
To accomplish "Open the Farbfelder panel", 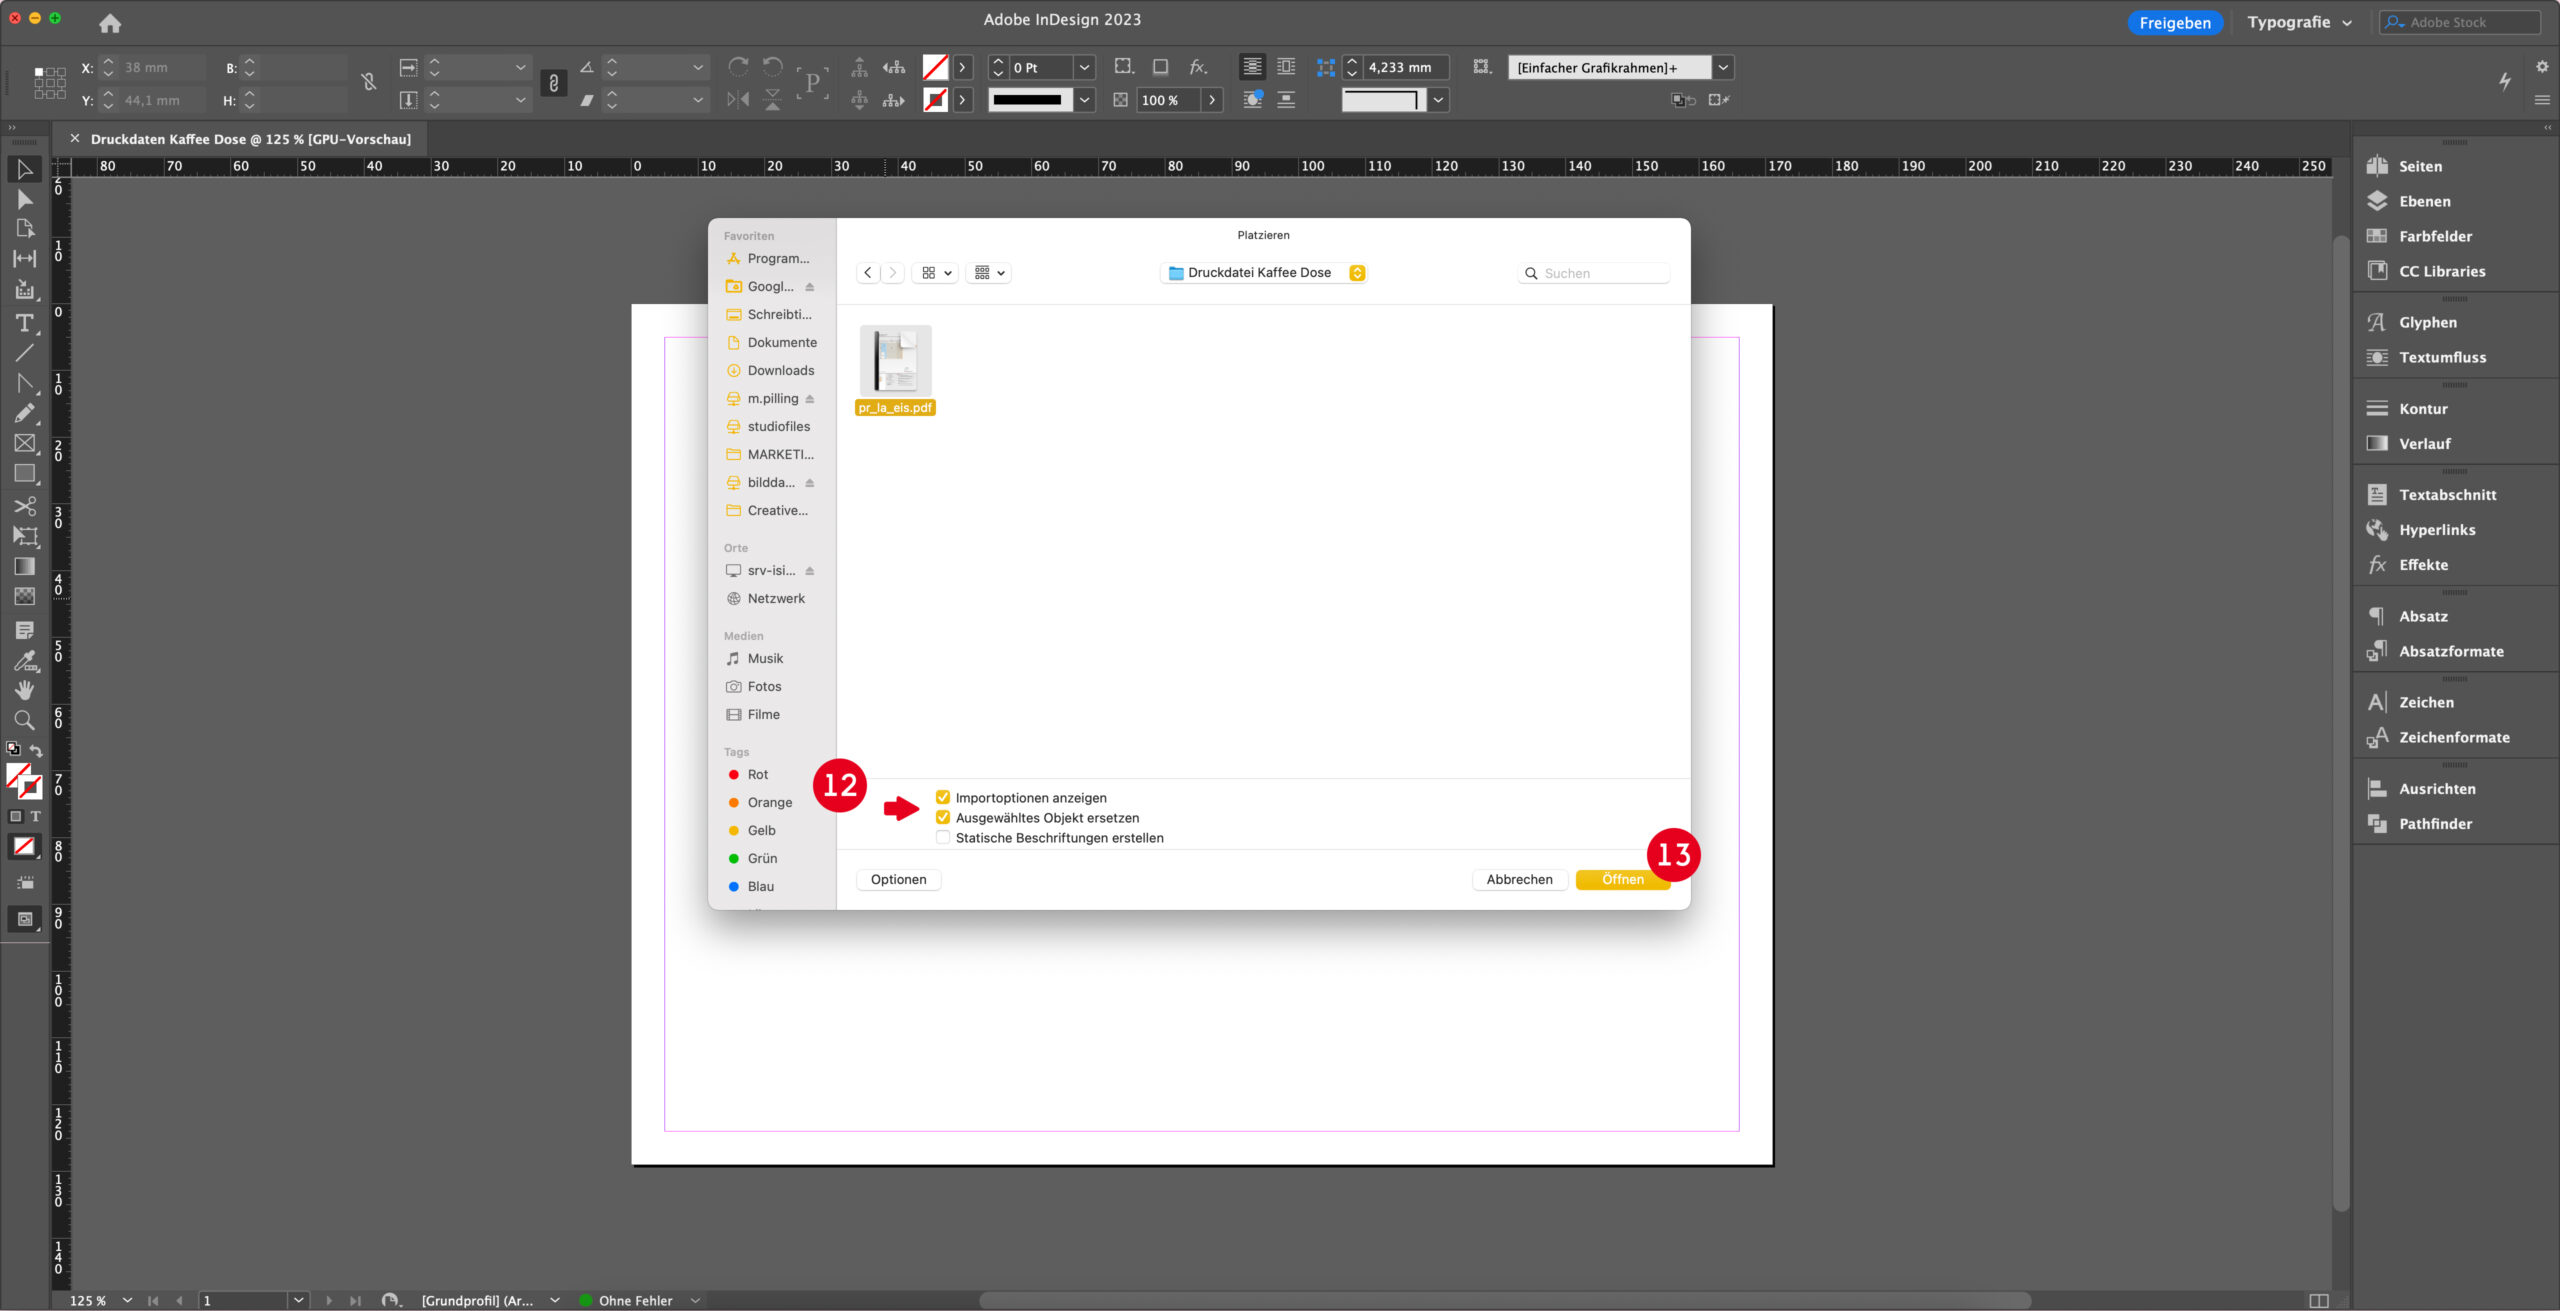I will (x=2435, y=236).
